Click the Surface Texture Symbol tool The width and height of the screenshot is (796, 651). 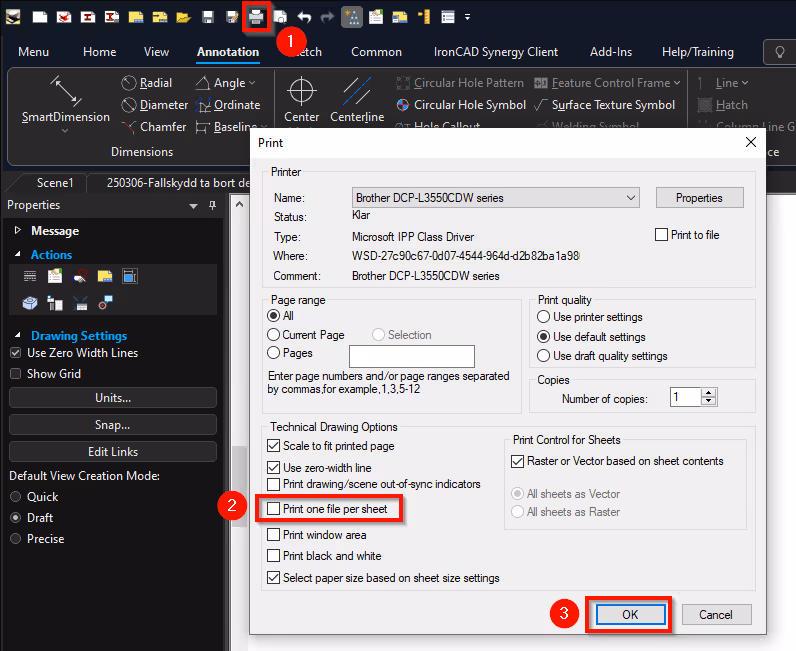[x=605, y=105]
